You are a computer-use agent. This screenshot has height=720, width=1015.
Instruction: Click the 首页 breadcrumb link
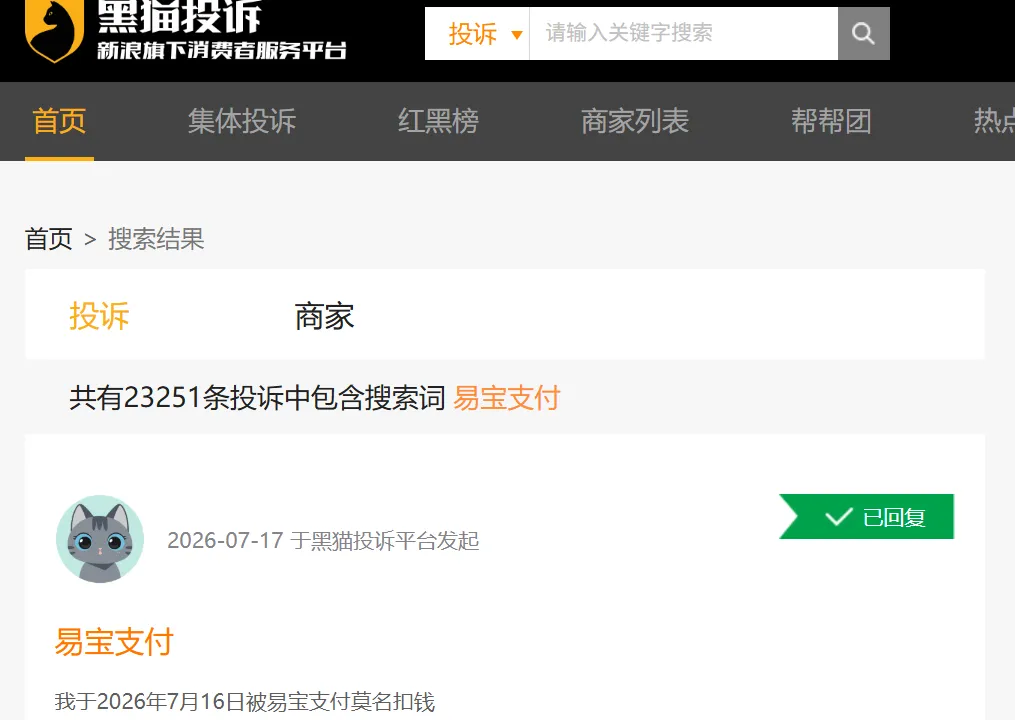click(x=49, y=239)
